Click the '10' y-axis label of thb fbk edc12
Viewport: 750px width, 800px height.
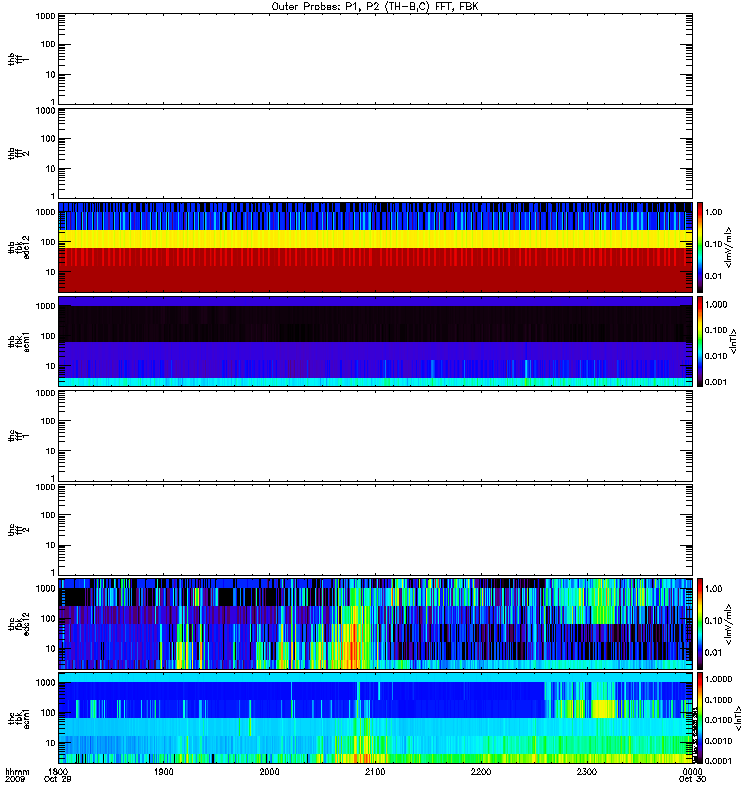(51, 272)
